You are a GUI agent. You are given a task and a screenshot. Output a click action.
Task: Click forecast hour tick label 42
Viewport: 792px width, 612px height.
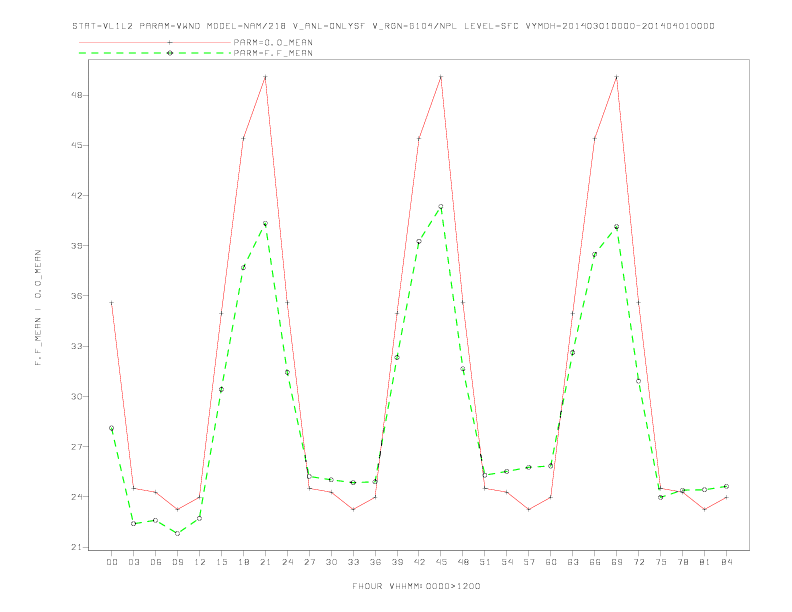click(419, 562)
